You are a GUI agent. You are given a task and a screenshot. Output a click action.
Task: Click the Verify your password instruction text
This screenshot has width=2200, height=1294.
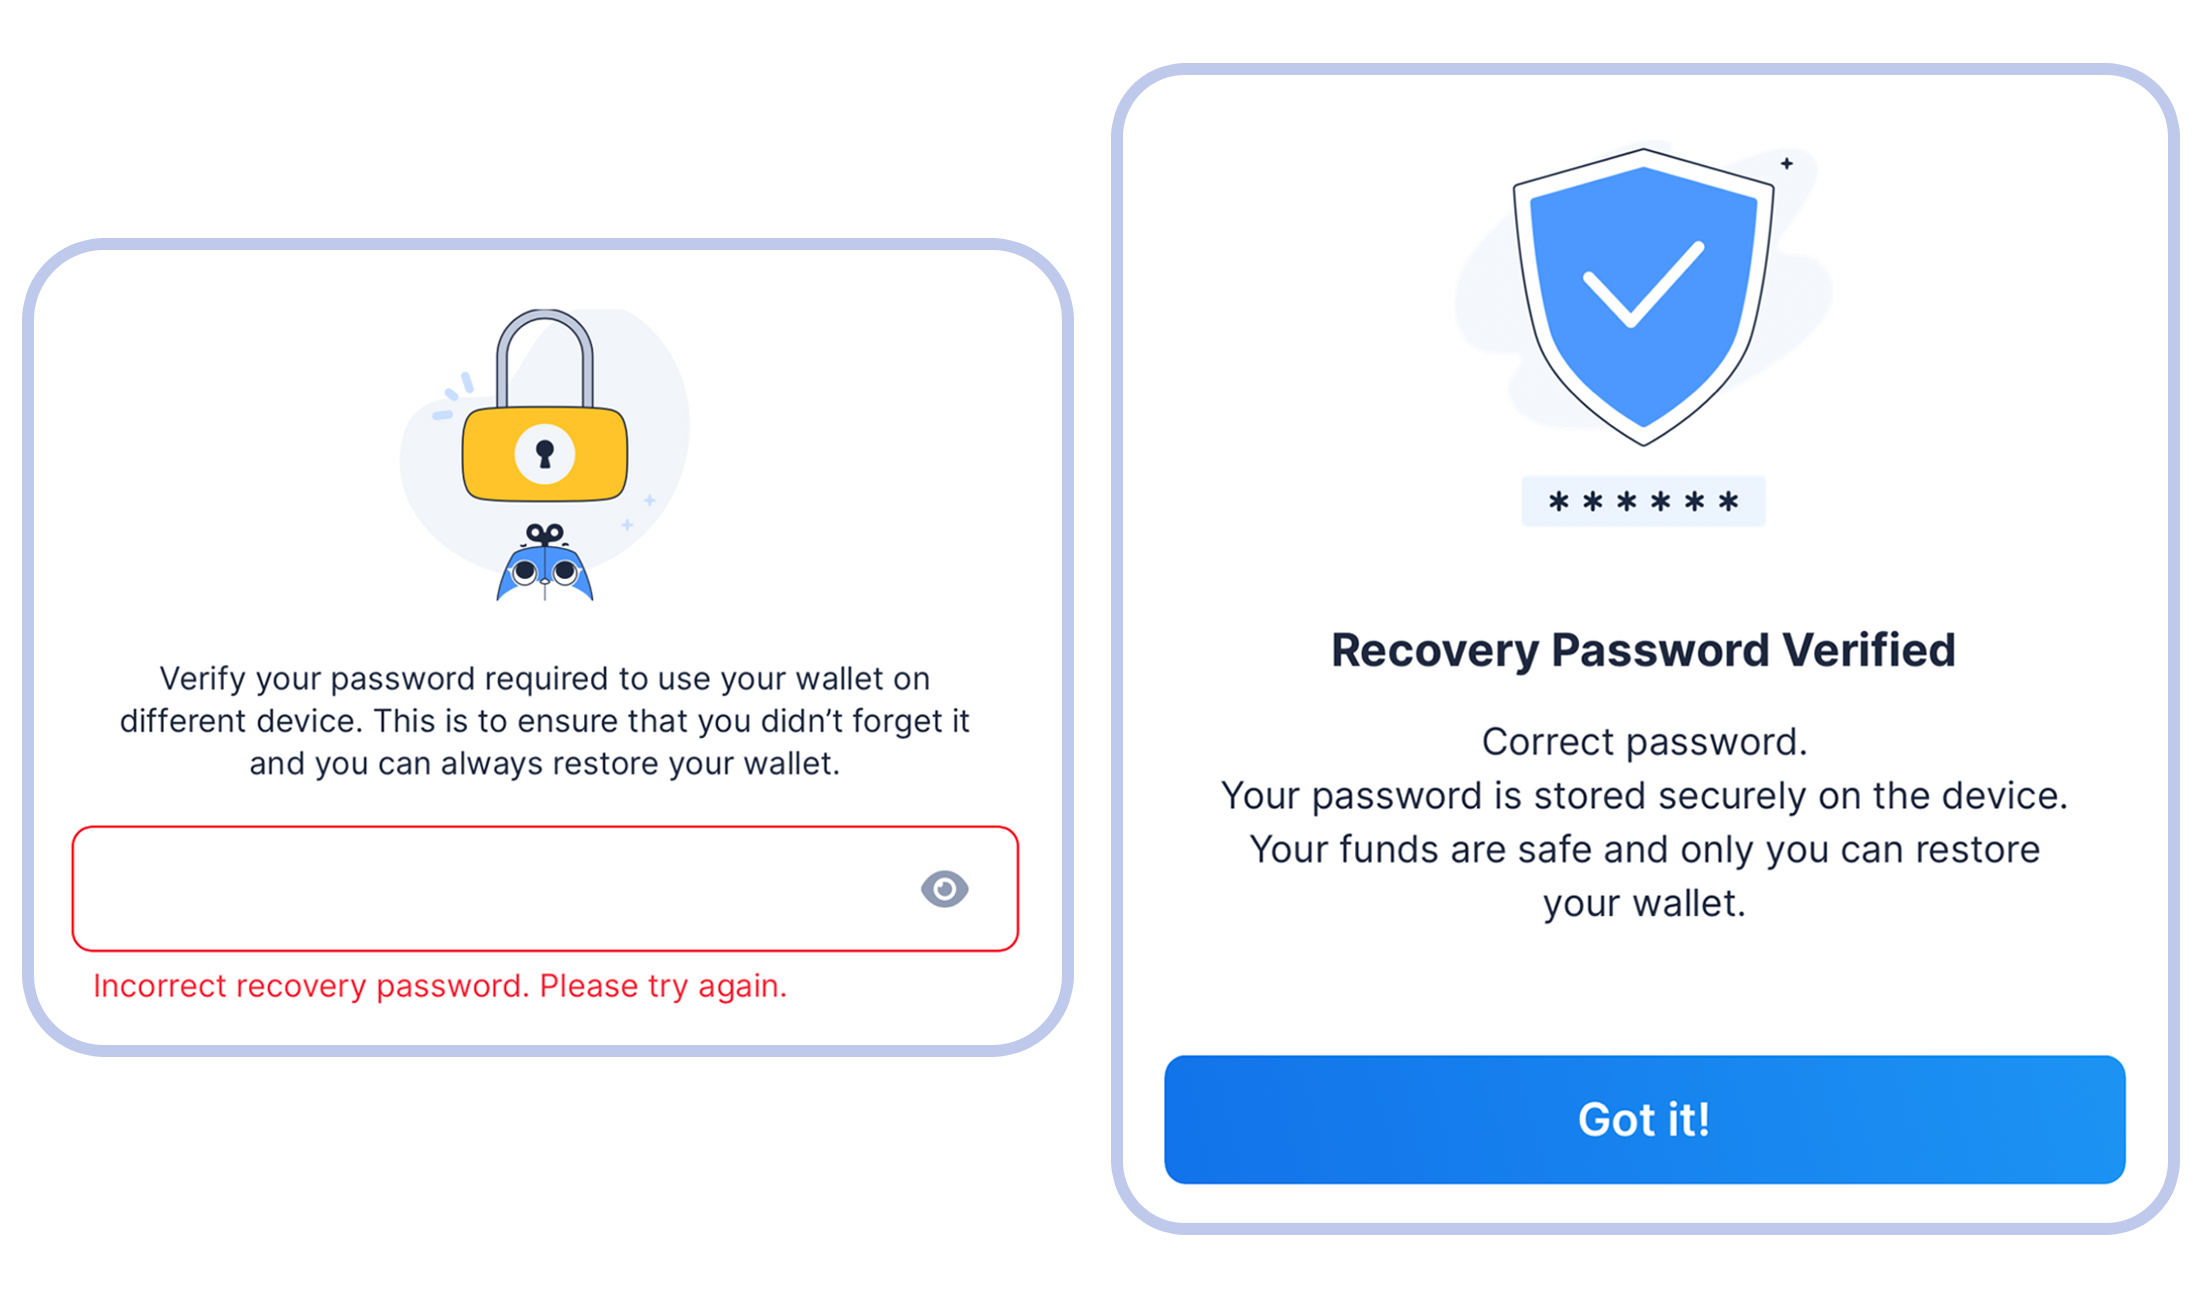point(545,721)
